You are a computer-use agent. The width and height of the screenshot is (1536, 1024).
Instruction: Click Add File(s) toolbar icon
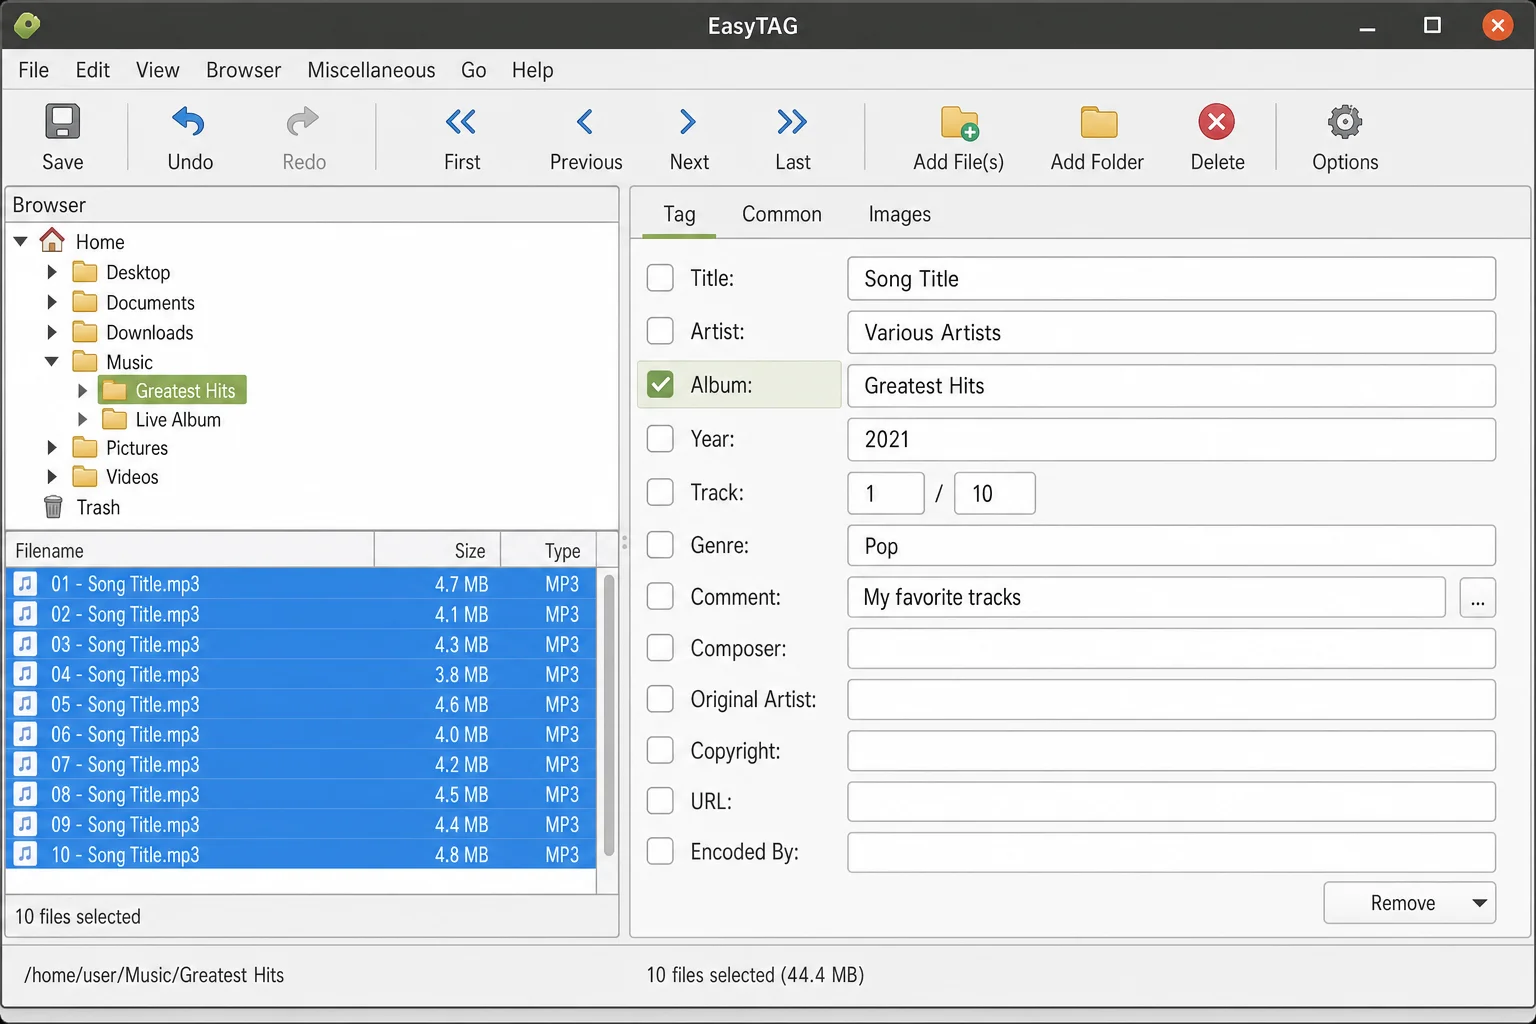[x=959, y=123]
